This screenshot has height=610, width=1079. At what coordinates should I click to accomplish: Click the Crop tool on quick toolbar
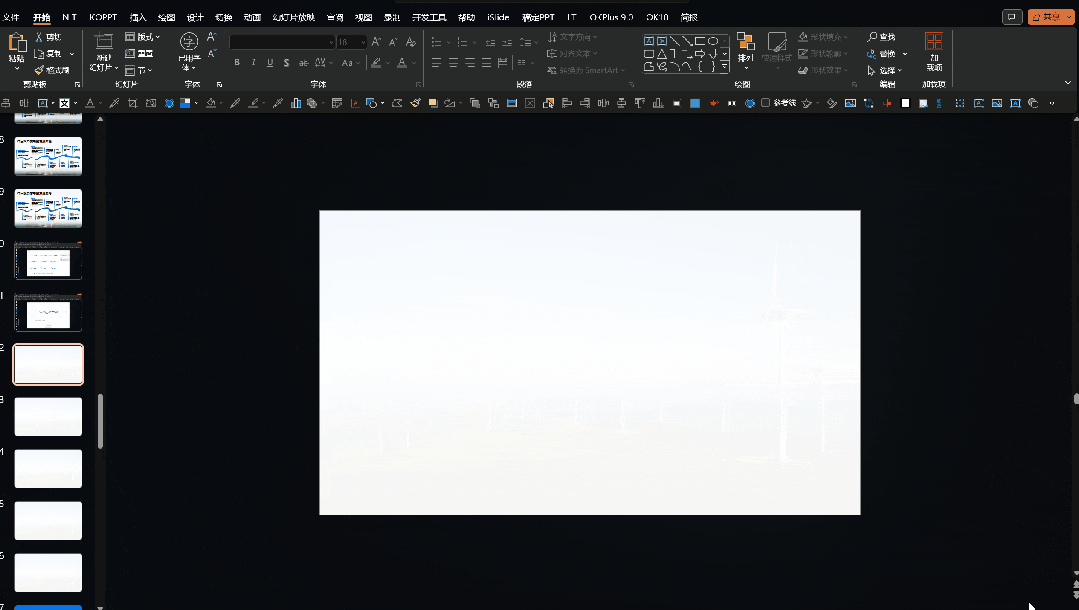coord(132,103)
